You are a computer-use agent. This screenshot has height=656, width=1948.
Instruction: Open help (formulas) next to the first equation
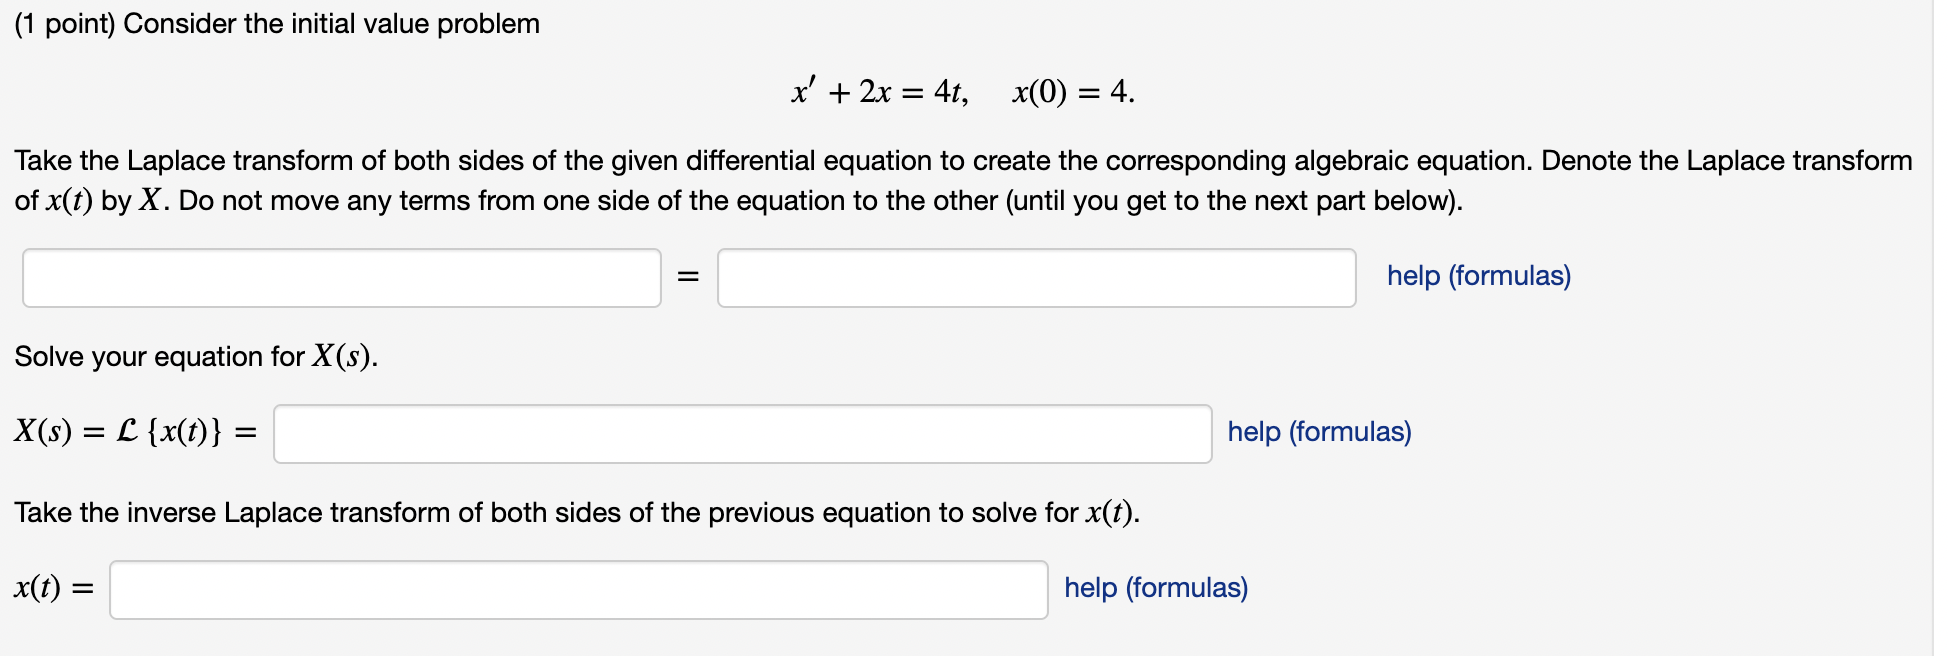point(1478,276)
